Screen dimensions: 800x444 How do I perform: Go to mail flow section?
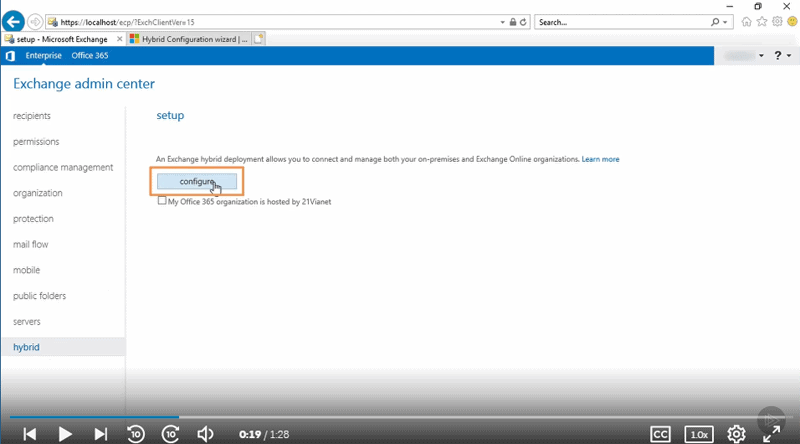click(x=31, y=244)
